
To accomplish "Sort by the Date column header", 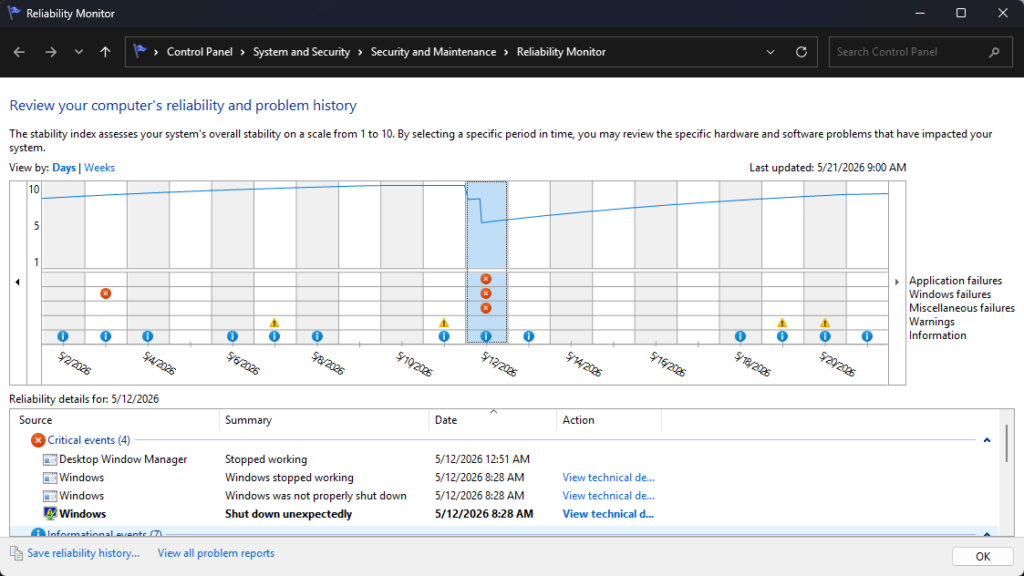I will tap(492, 420).
